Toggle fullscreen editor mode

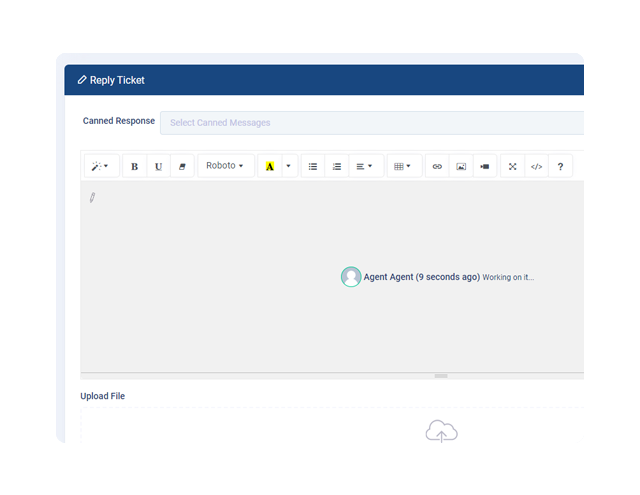click(513, 166)
